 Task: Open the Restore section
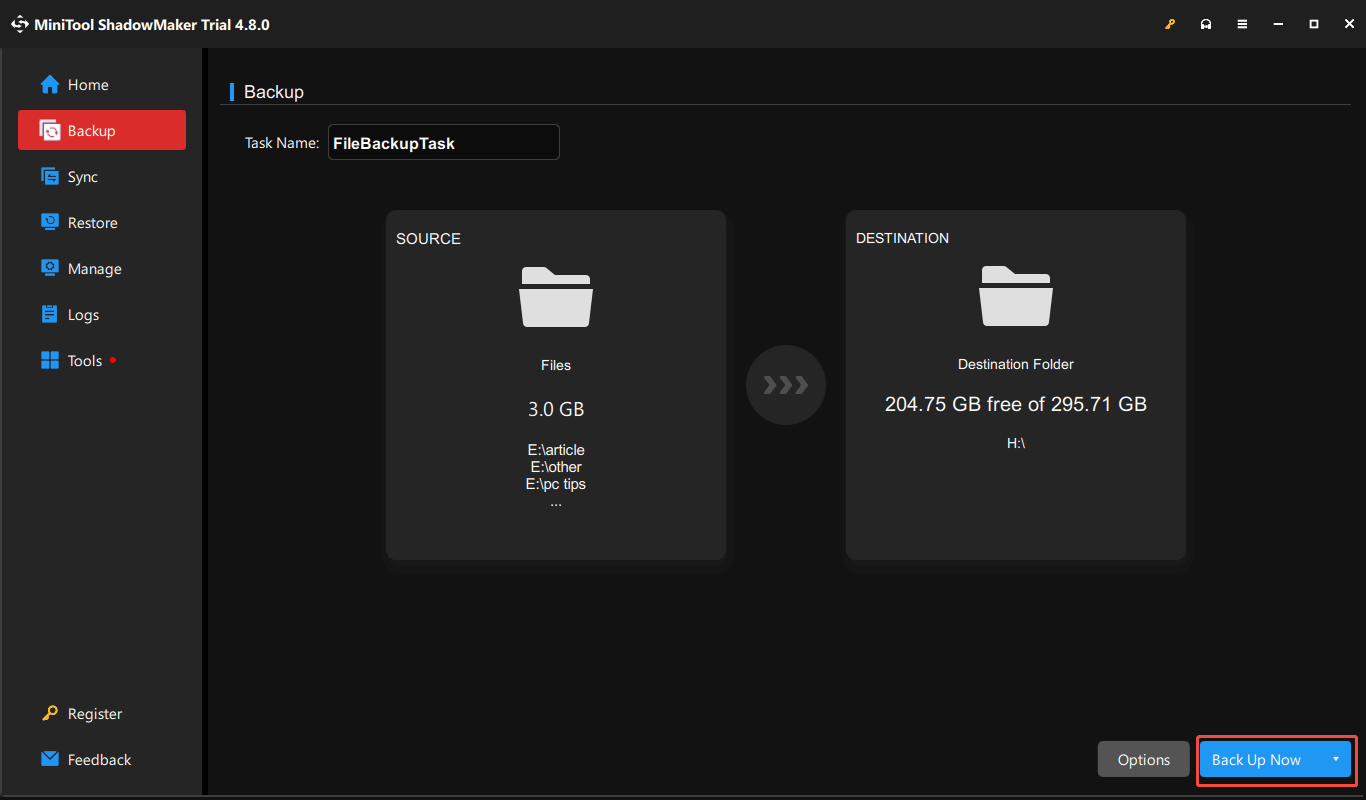coord(91,222)
